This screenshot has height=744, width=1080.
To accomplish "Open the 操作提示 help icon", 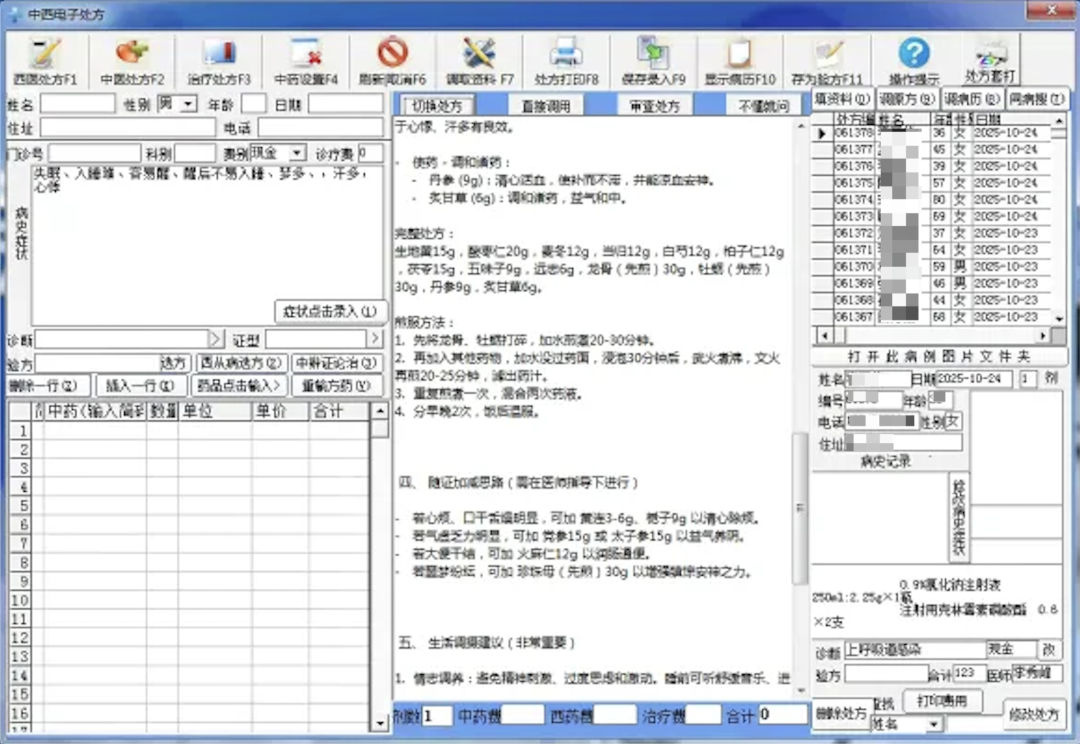I will coord(913,61).
